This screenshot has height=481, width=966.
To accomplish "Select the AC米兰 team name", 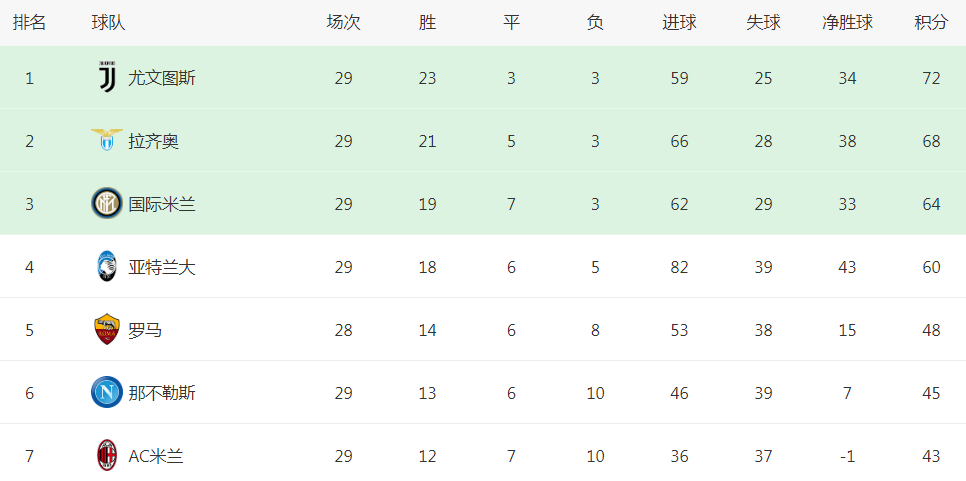I will point(156,456).
